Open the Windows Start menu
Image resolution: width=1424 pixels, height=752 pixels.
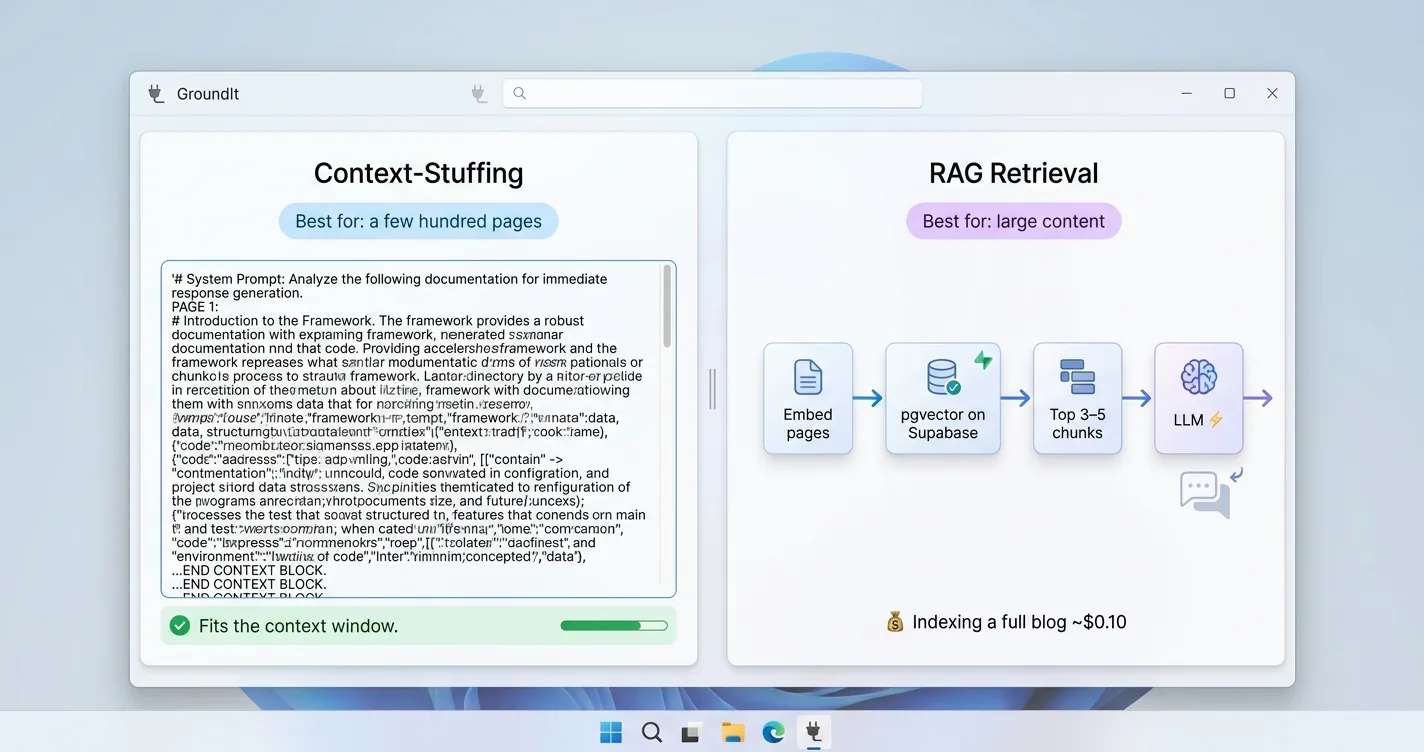(x=611, y=732)
